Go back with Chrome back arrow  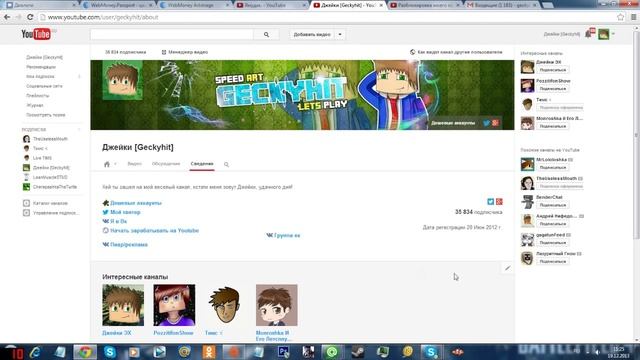(x=7, y=17)
